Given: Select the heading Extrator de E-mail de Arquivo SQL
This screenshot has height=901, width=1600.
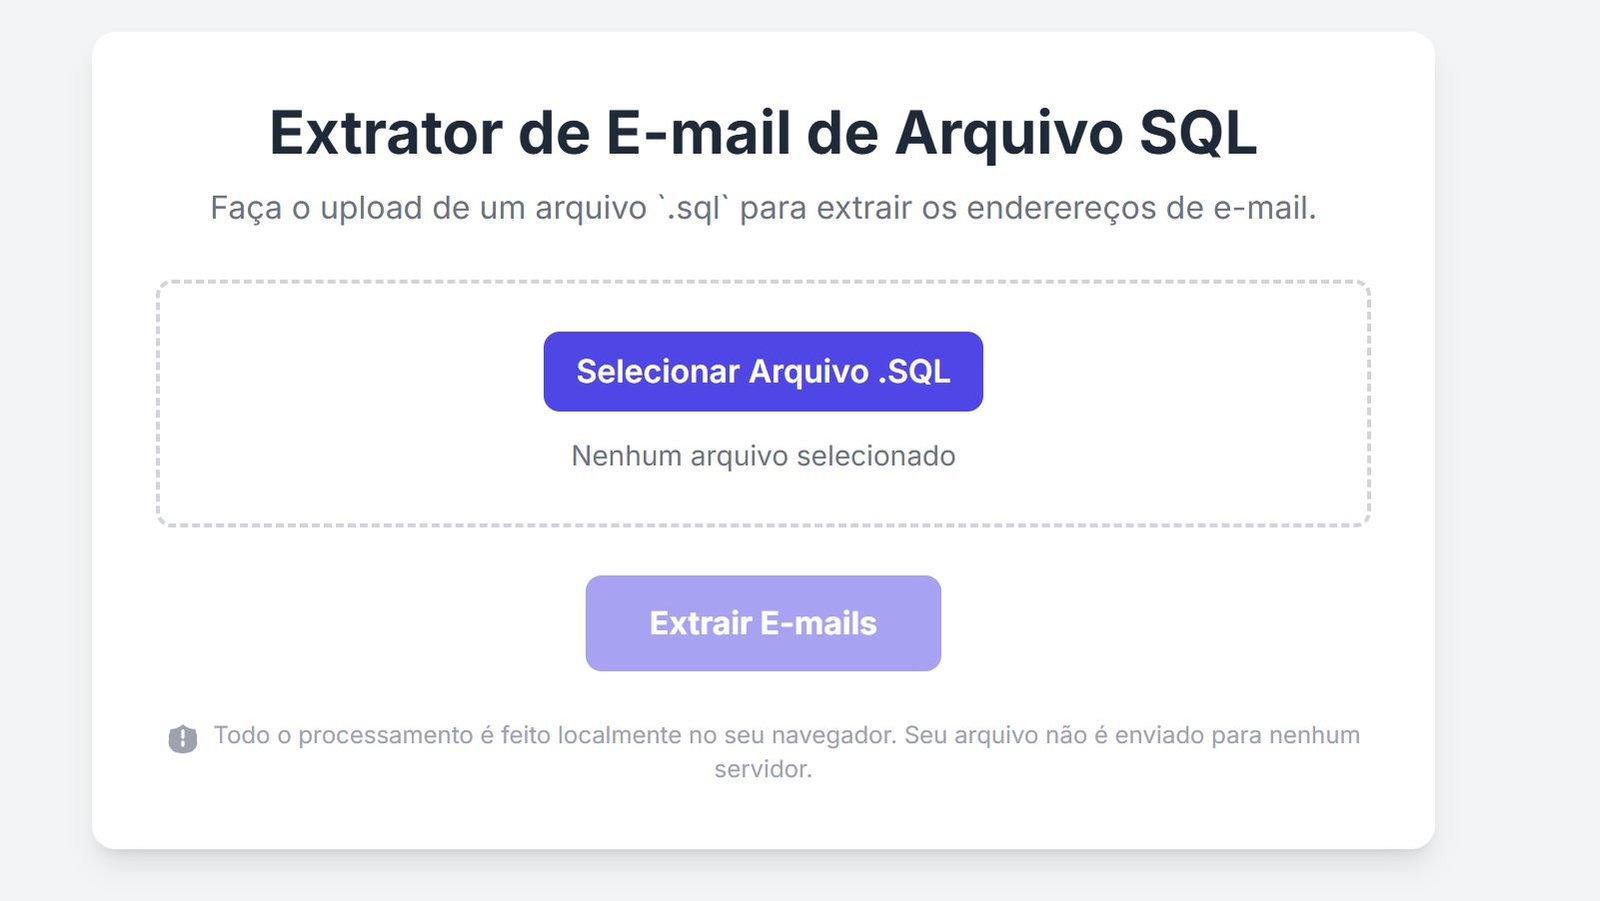Looking at the screenshot, I should (762, 131).
